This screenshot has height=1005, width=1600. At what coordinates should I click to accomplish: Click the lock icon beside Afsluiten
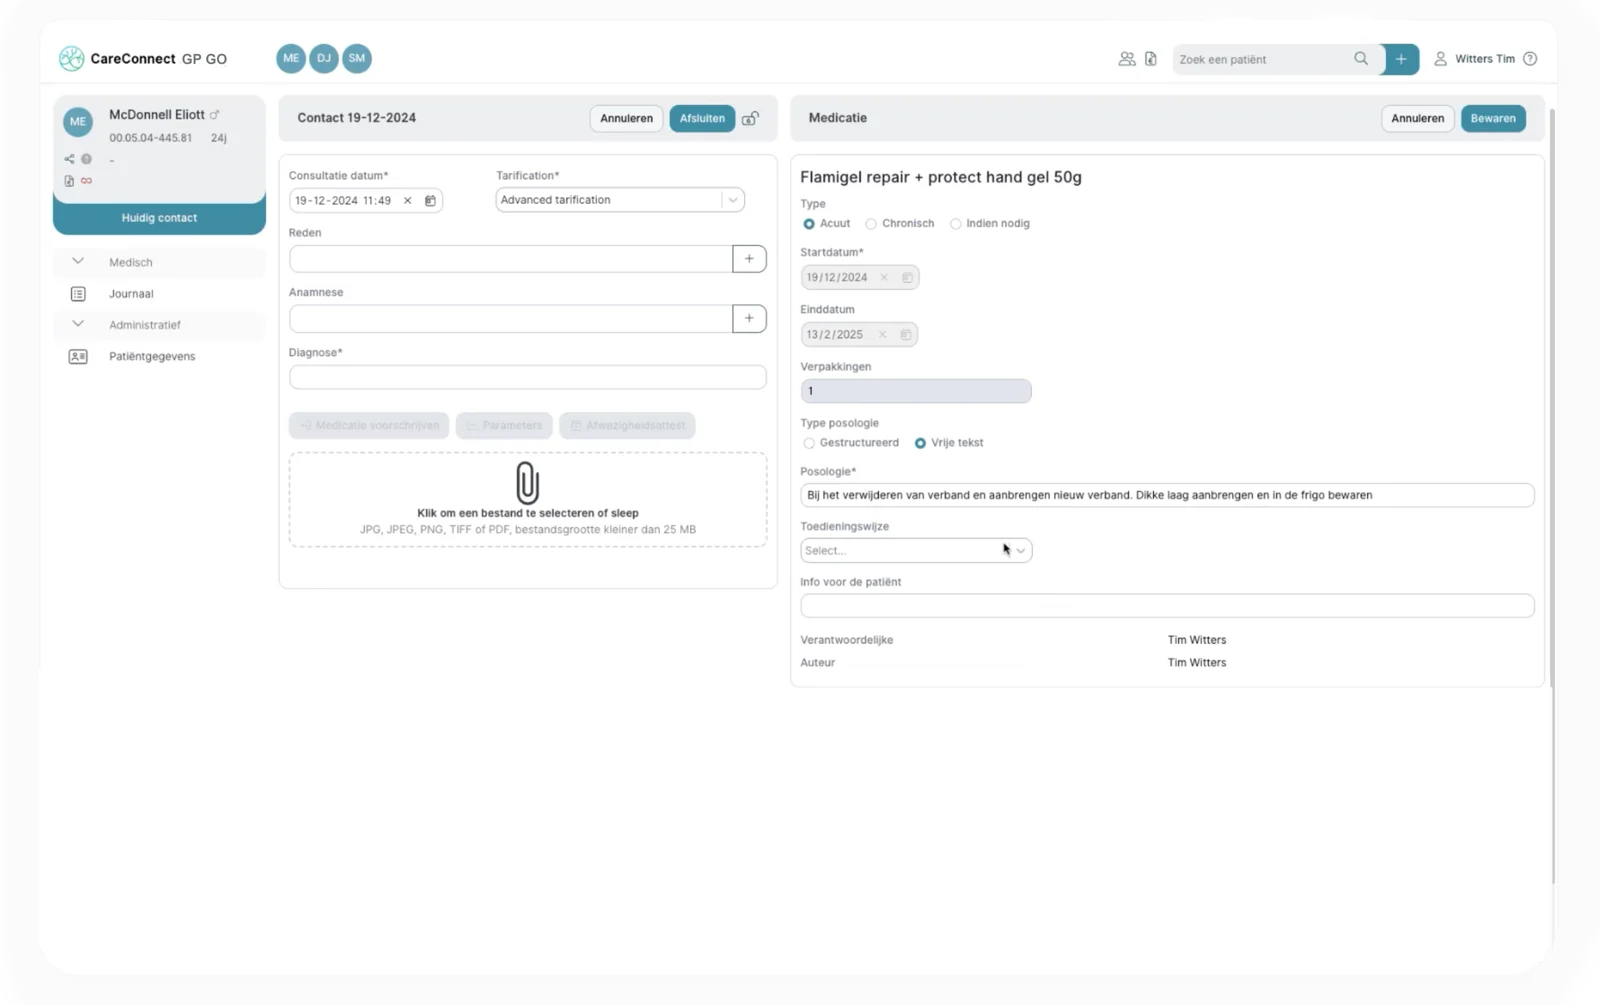click(750, 119)
